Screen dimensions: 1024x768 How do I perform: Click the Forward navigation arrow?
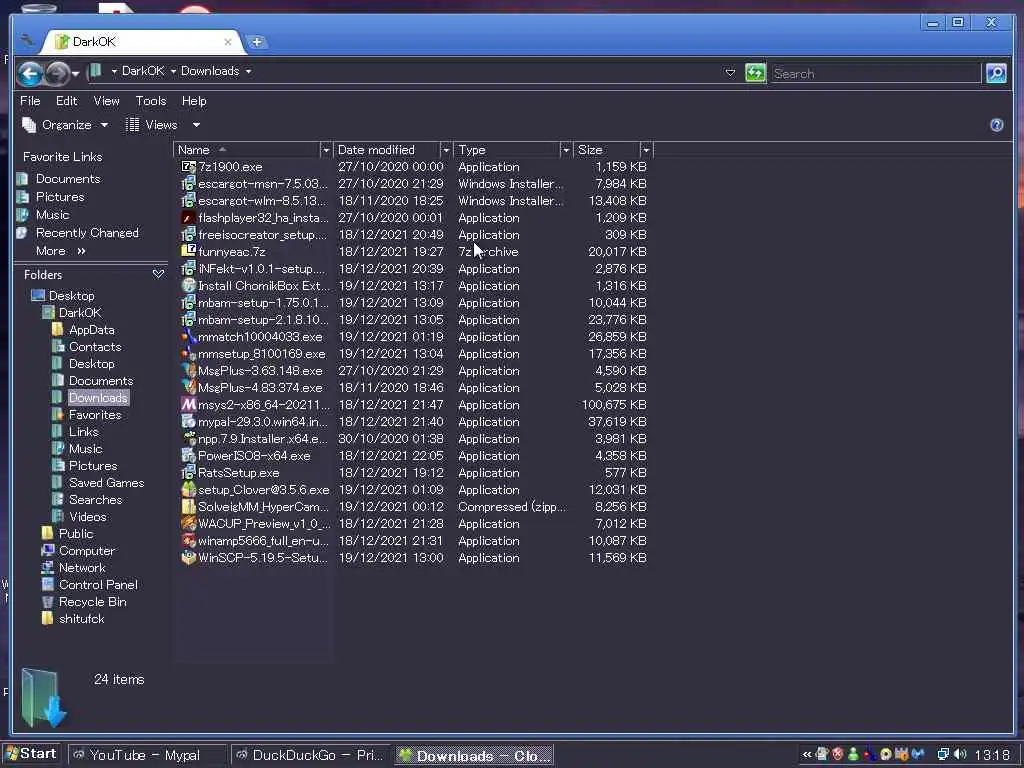tap(57, 72)
